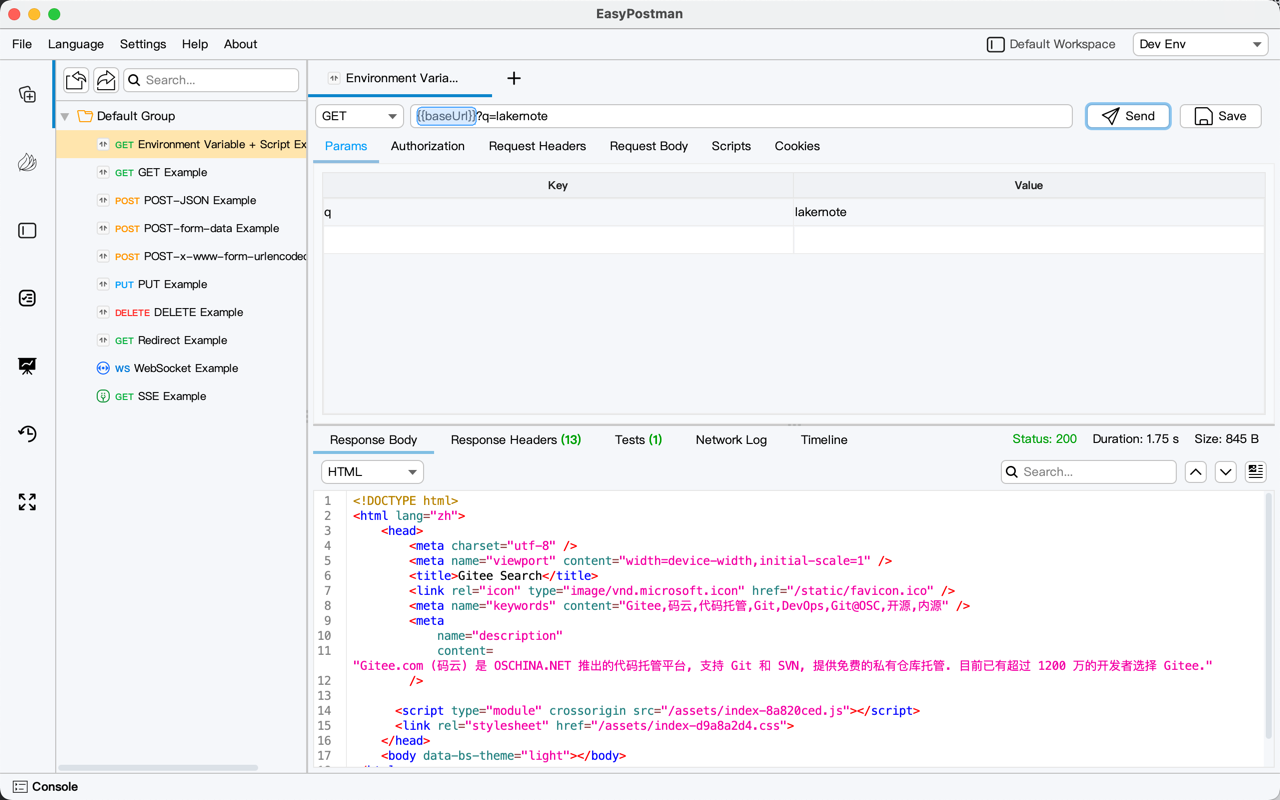The image size is (1280, 800).
Task: Click the SSE Example plug icon
Action: tap(103, 396)
